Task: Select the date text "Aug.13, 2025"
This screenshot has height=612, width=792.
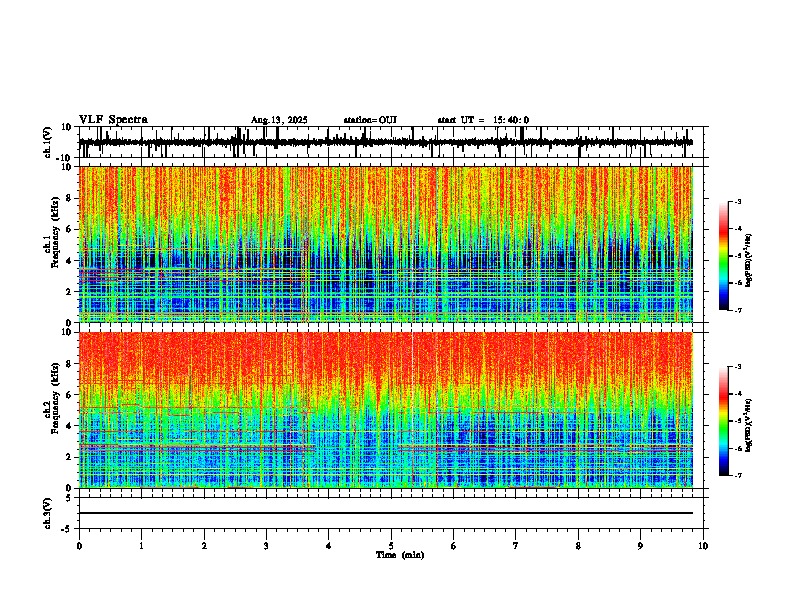Action: [x=279, y=120]
